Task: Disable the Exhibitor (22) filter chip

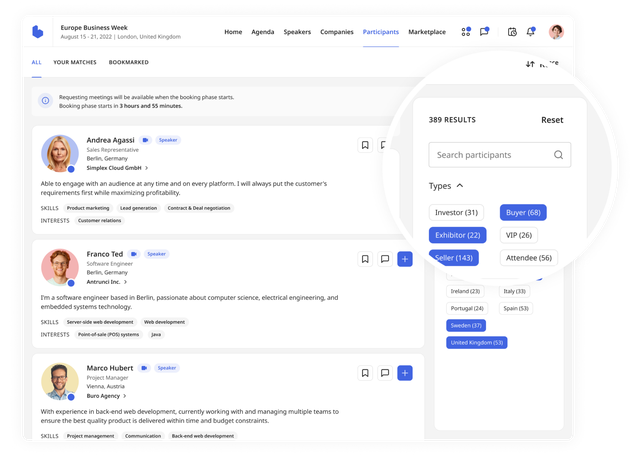Action: click(x=457, y=235)
